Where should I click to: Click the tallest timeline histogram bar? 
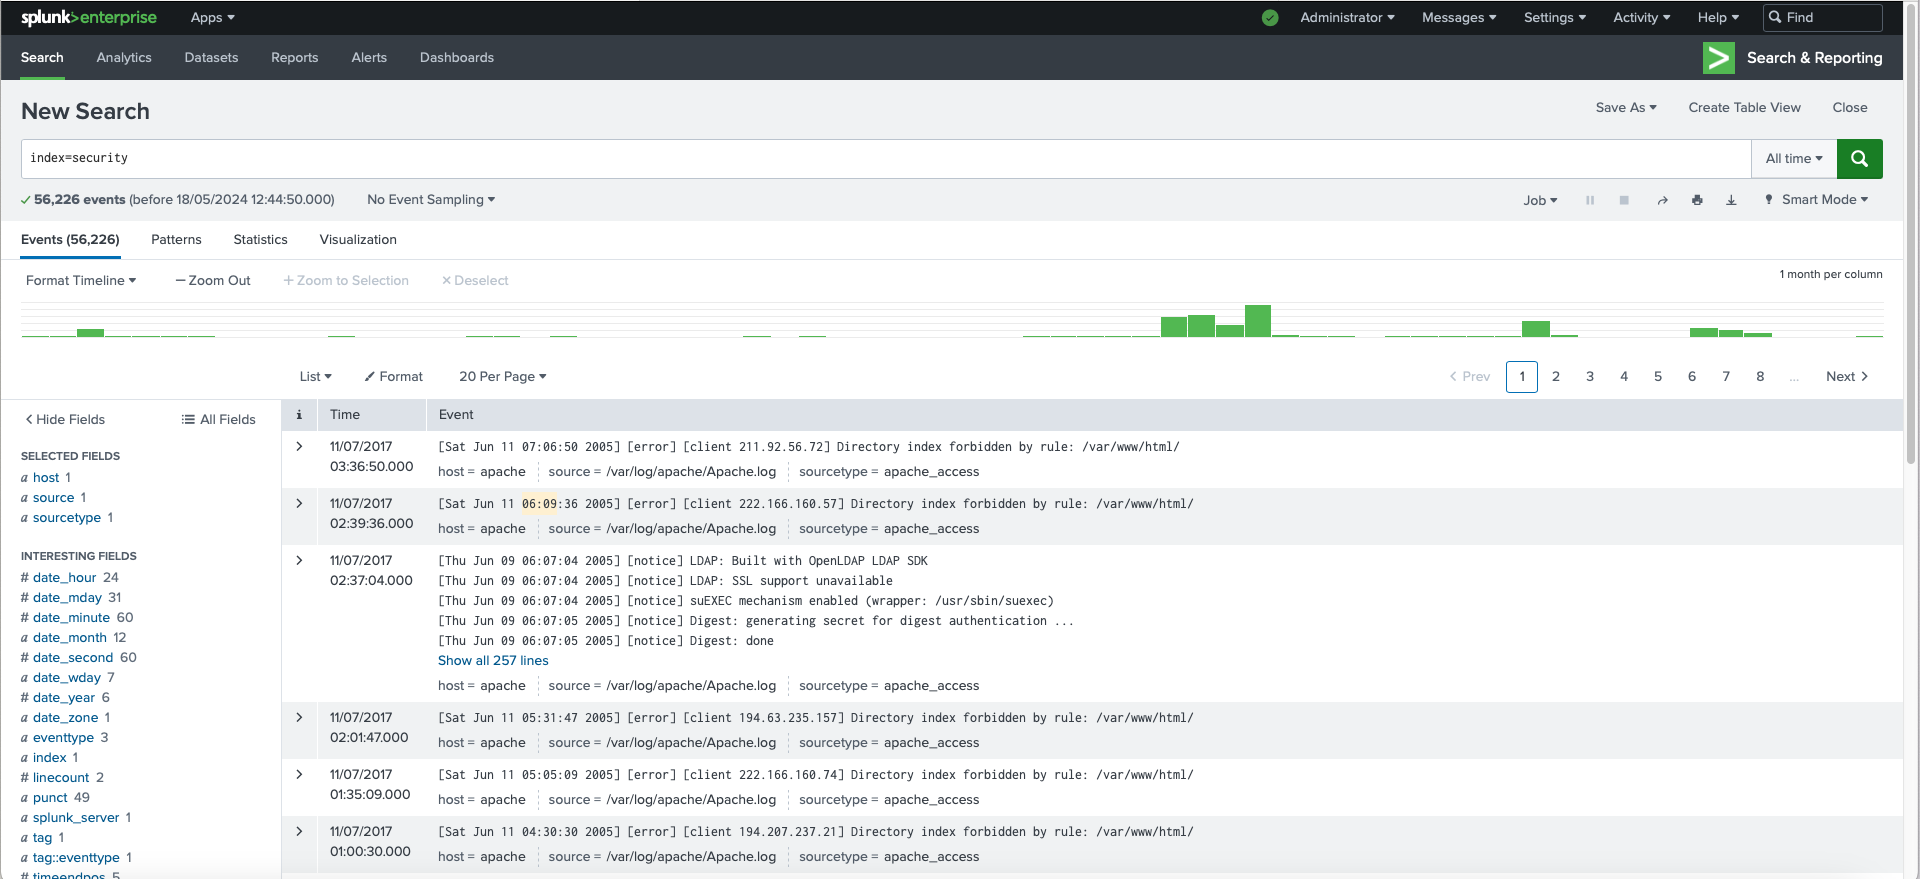point(1257,321)
